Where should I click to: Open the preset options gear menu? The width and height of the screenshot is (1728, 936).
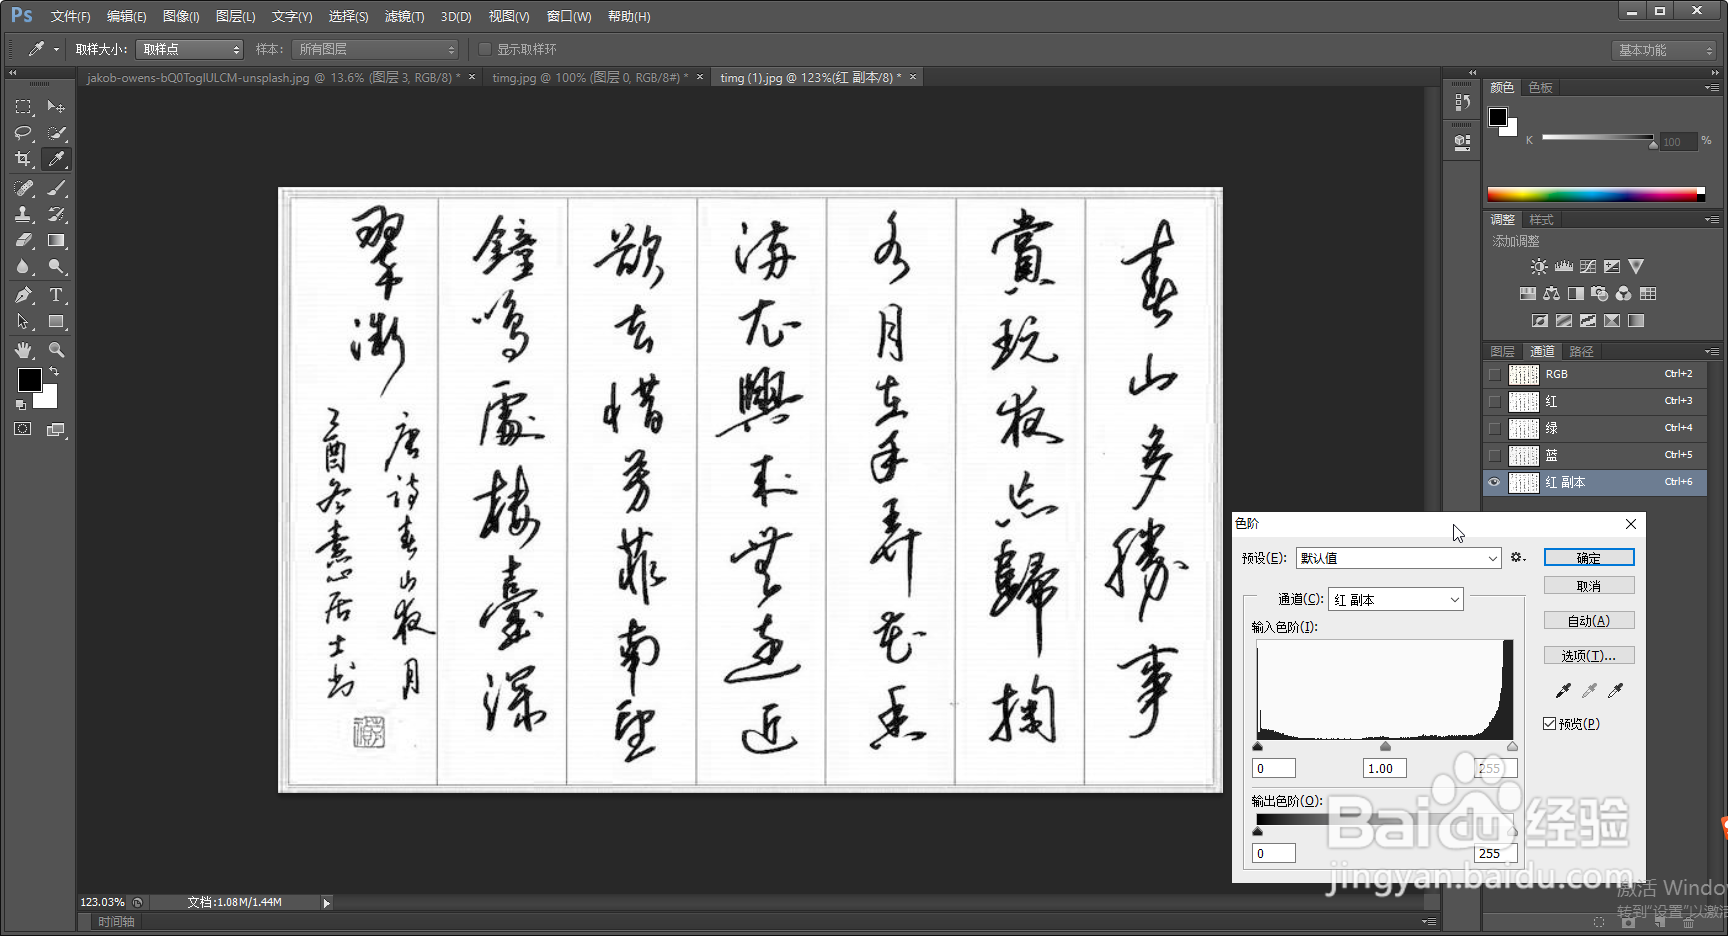coord(1518,558)
